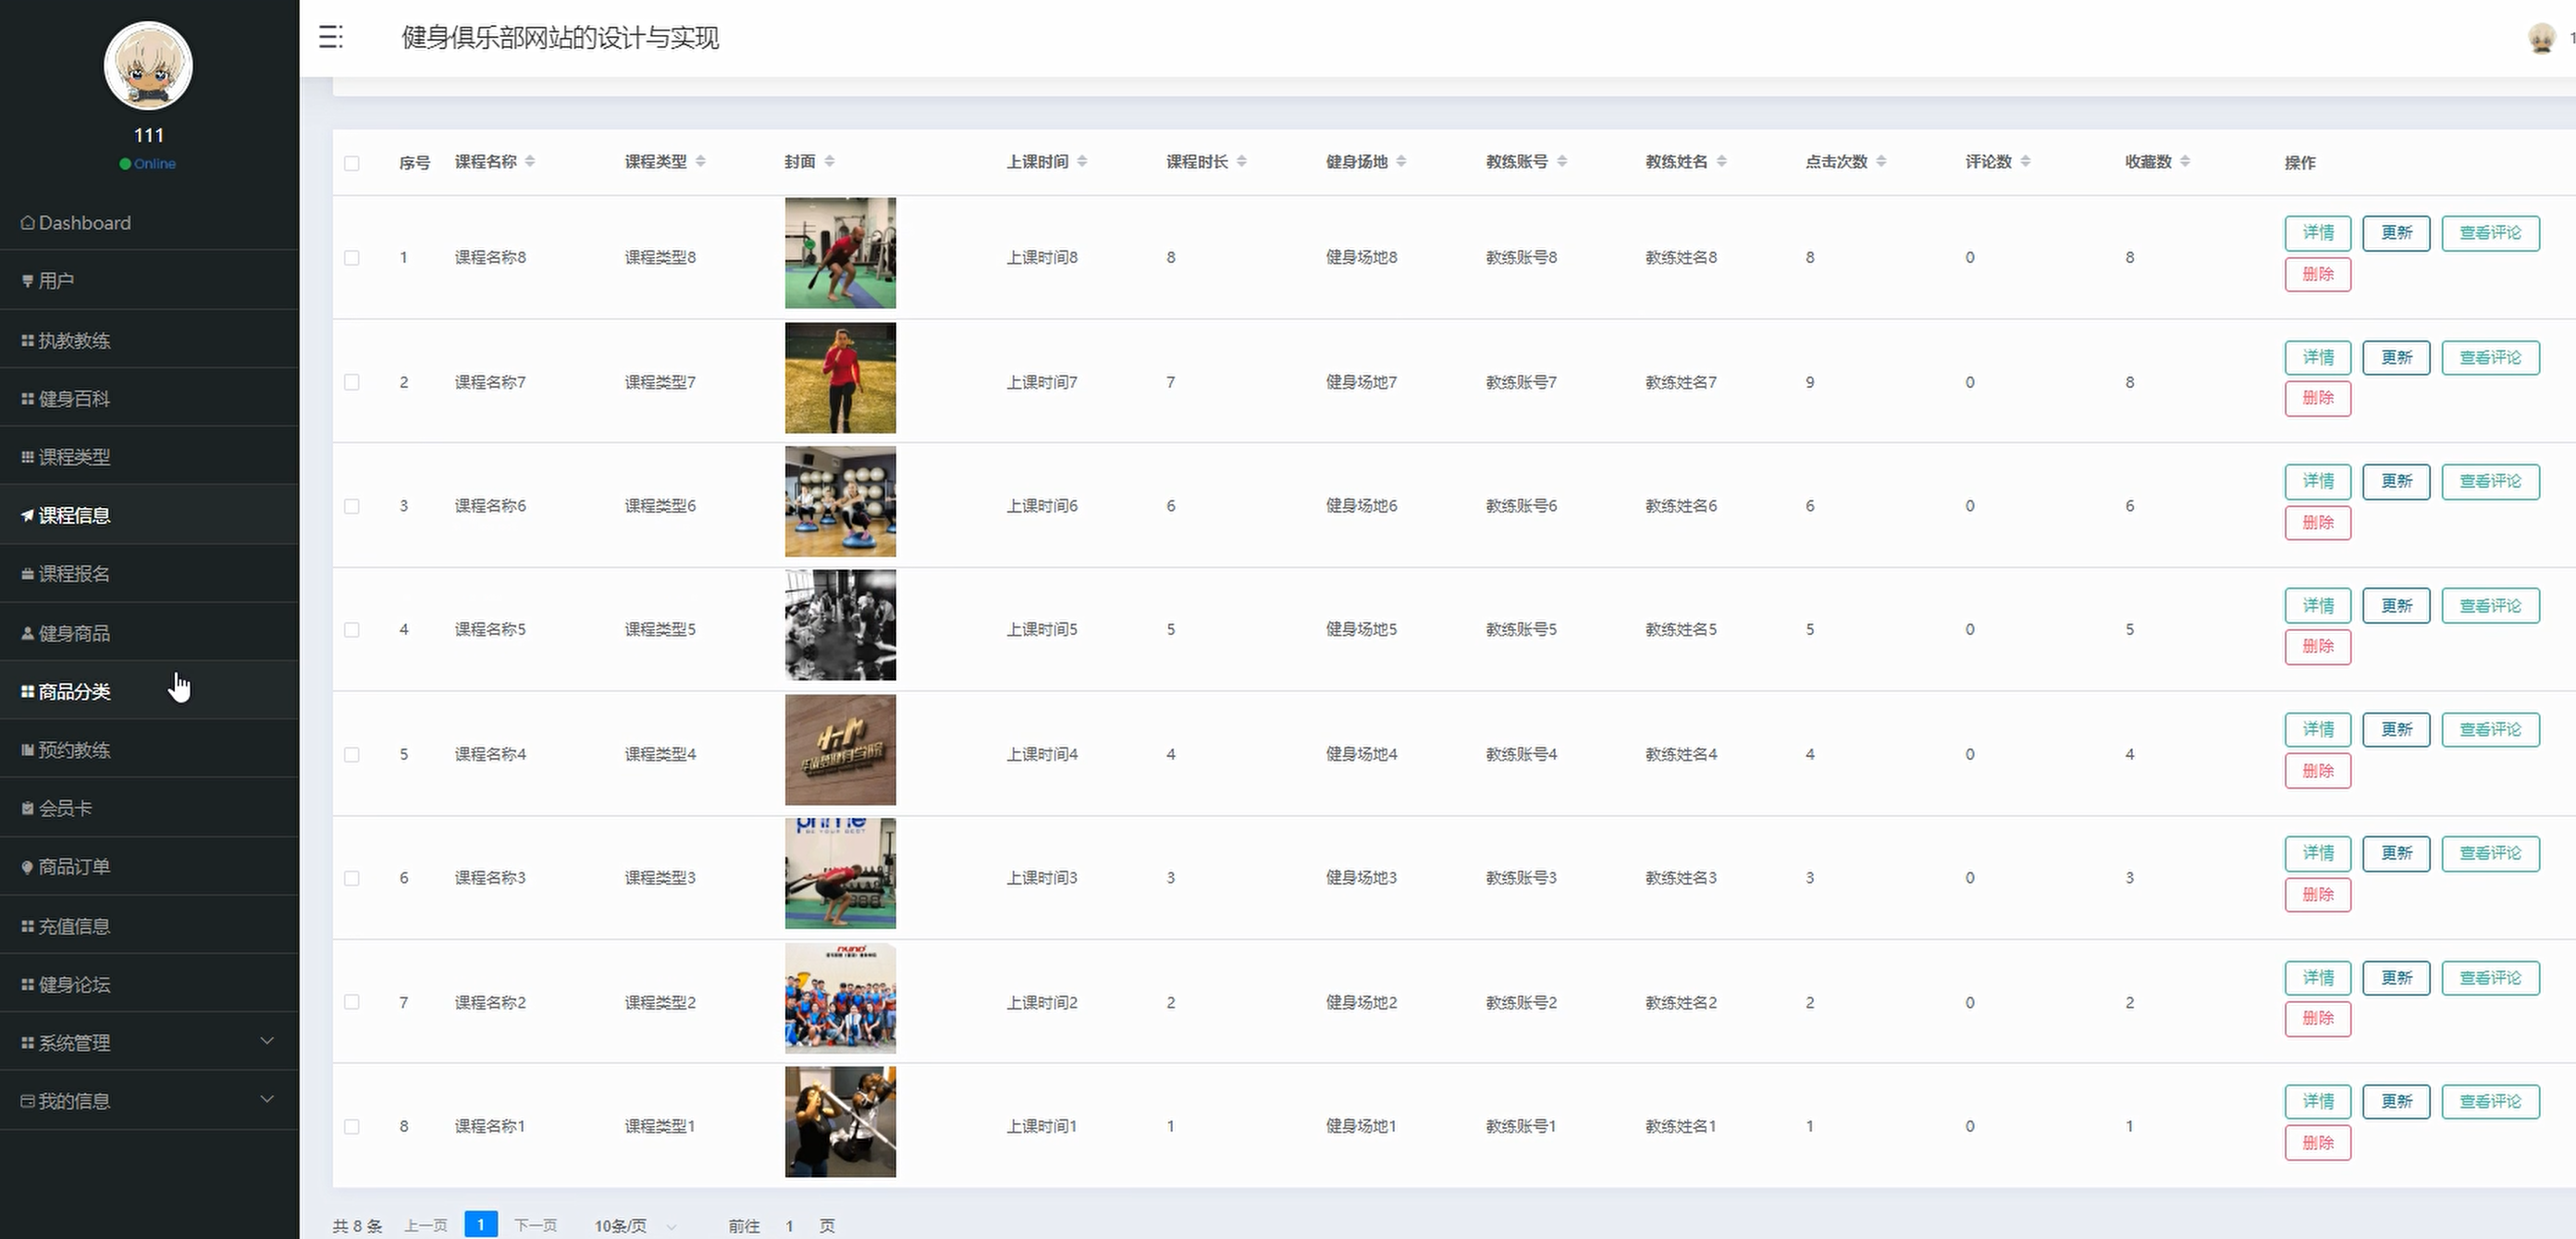Open cover thumbnail for 课程名称6
This screenshot has height=1239, width=2576.
coord(840,501)
